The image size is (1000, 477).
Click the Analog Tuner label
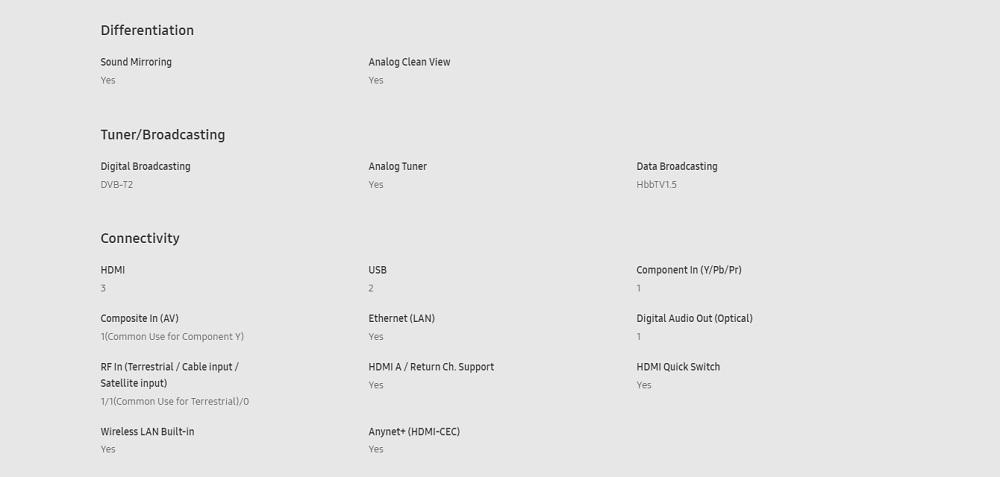coord(397,166)
